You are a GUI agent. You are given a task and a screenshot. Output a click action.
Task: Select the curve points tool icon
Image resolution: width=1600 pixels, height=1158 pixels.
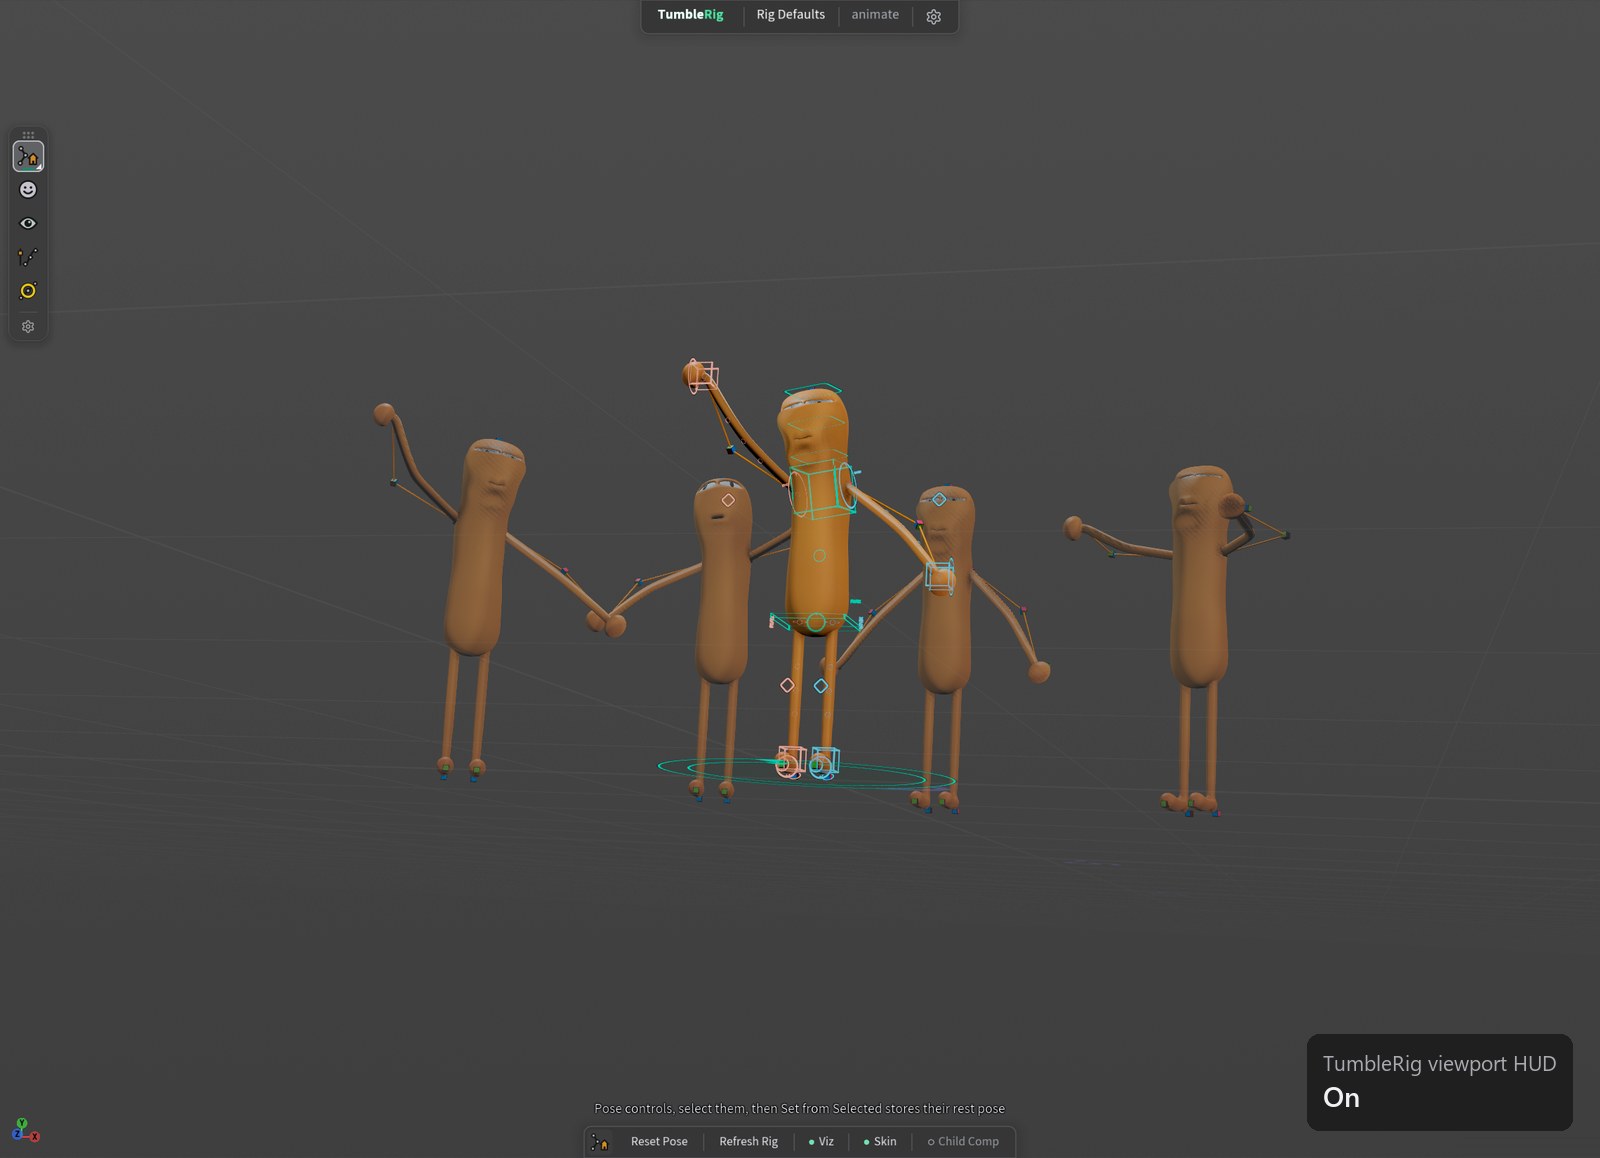[x=28, y=257]
